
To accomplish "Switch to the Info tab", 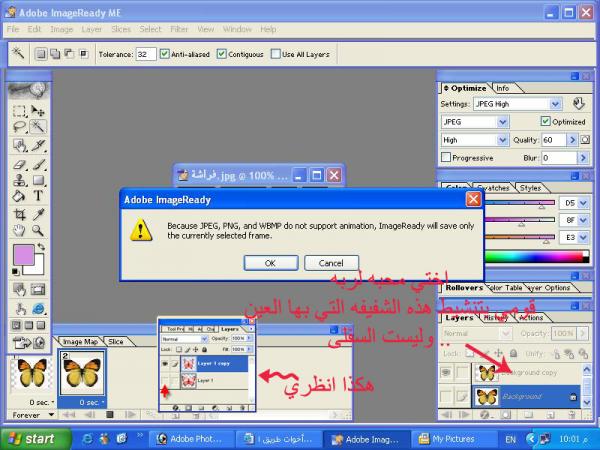I will tap(503, 88).
